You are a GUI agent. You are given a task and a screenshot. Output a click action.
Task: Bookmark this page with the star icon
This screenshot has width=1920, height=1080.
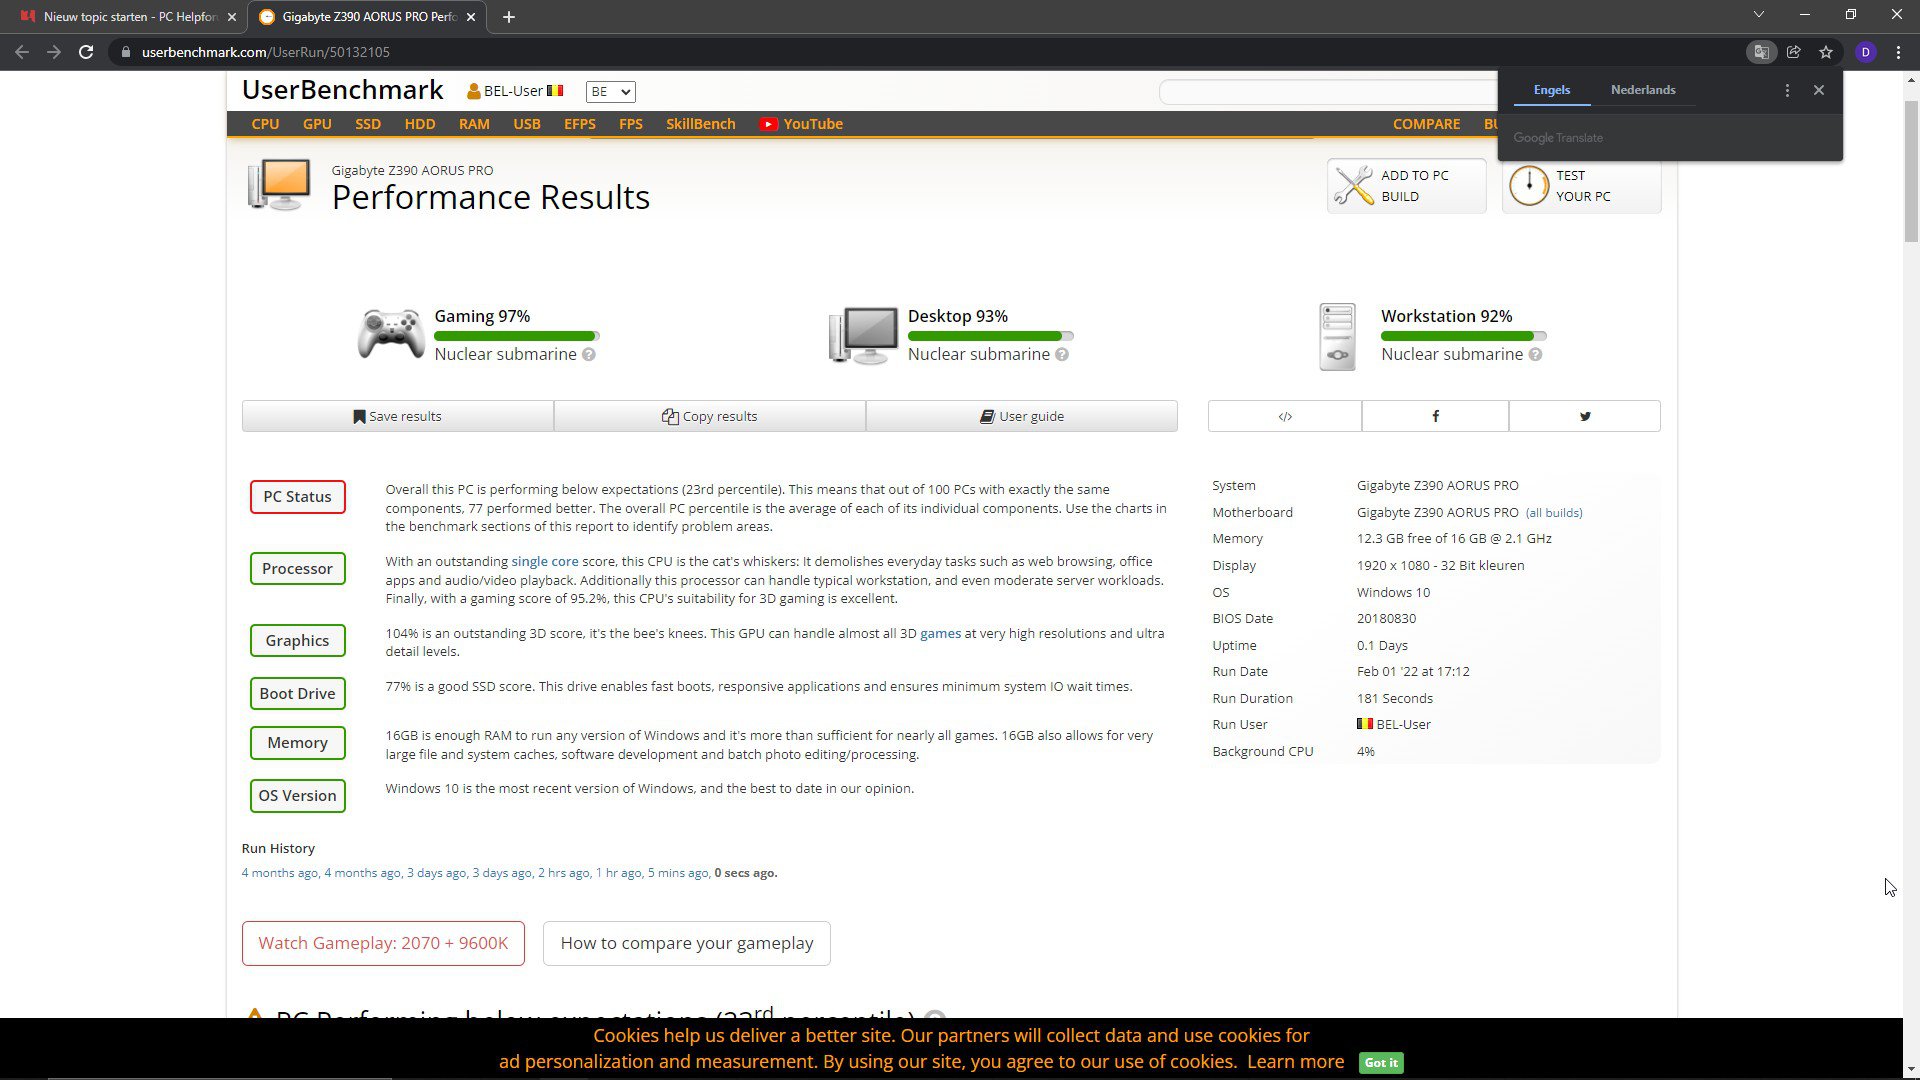1826,52
